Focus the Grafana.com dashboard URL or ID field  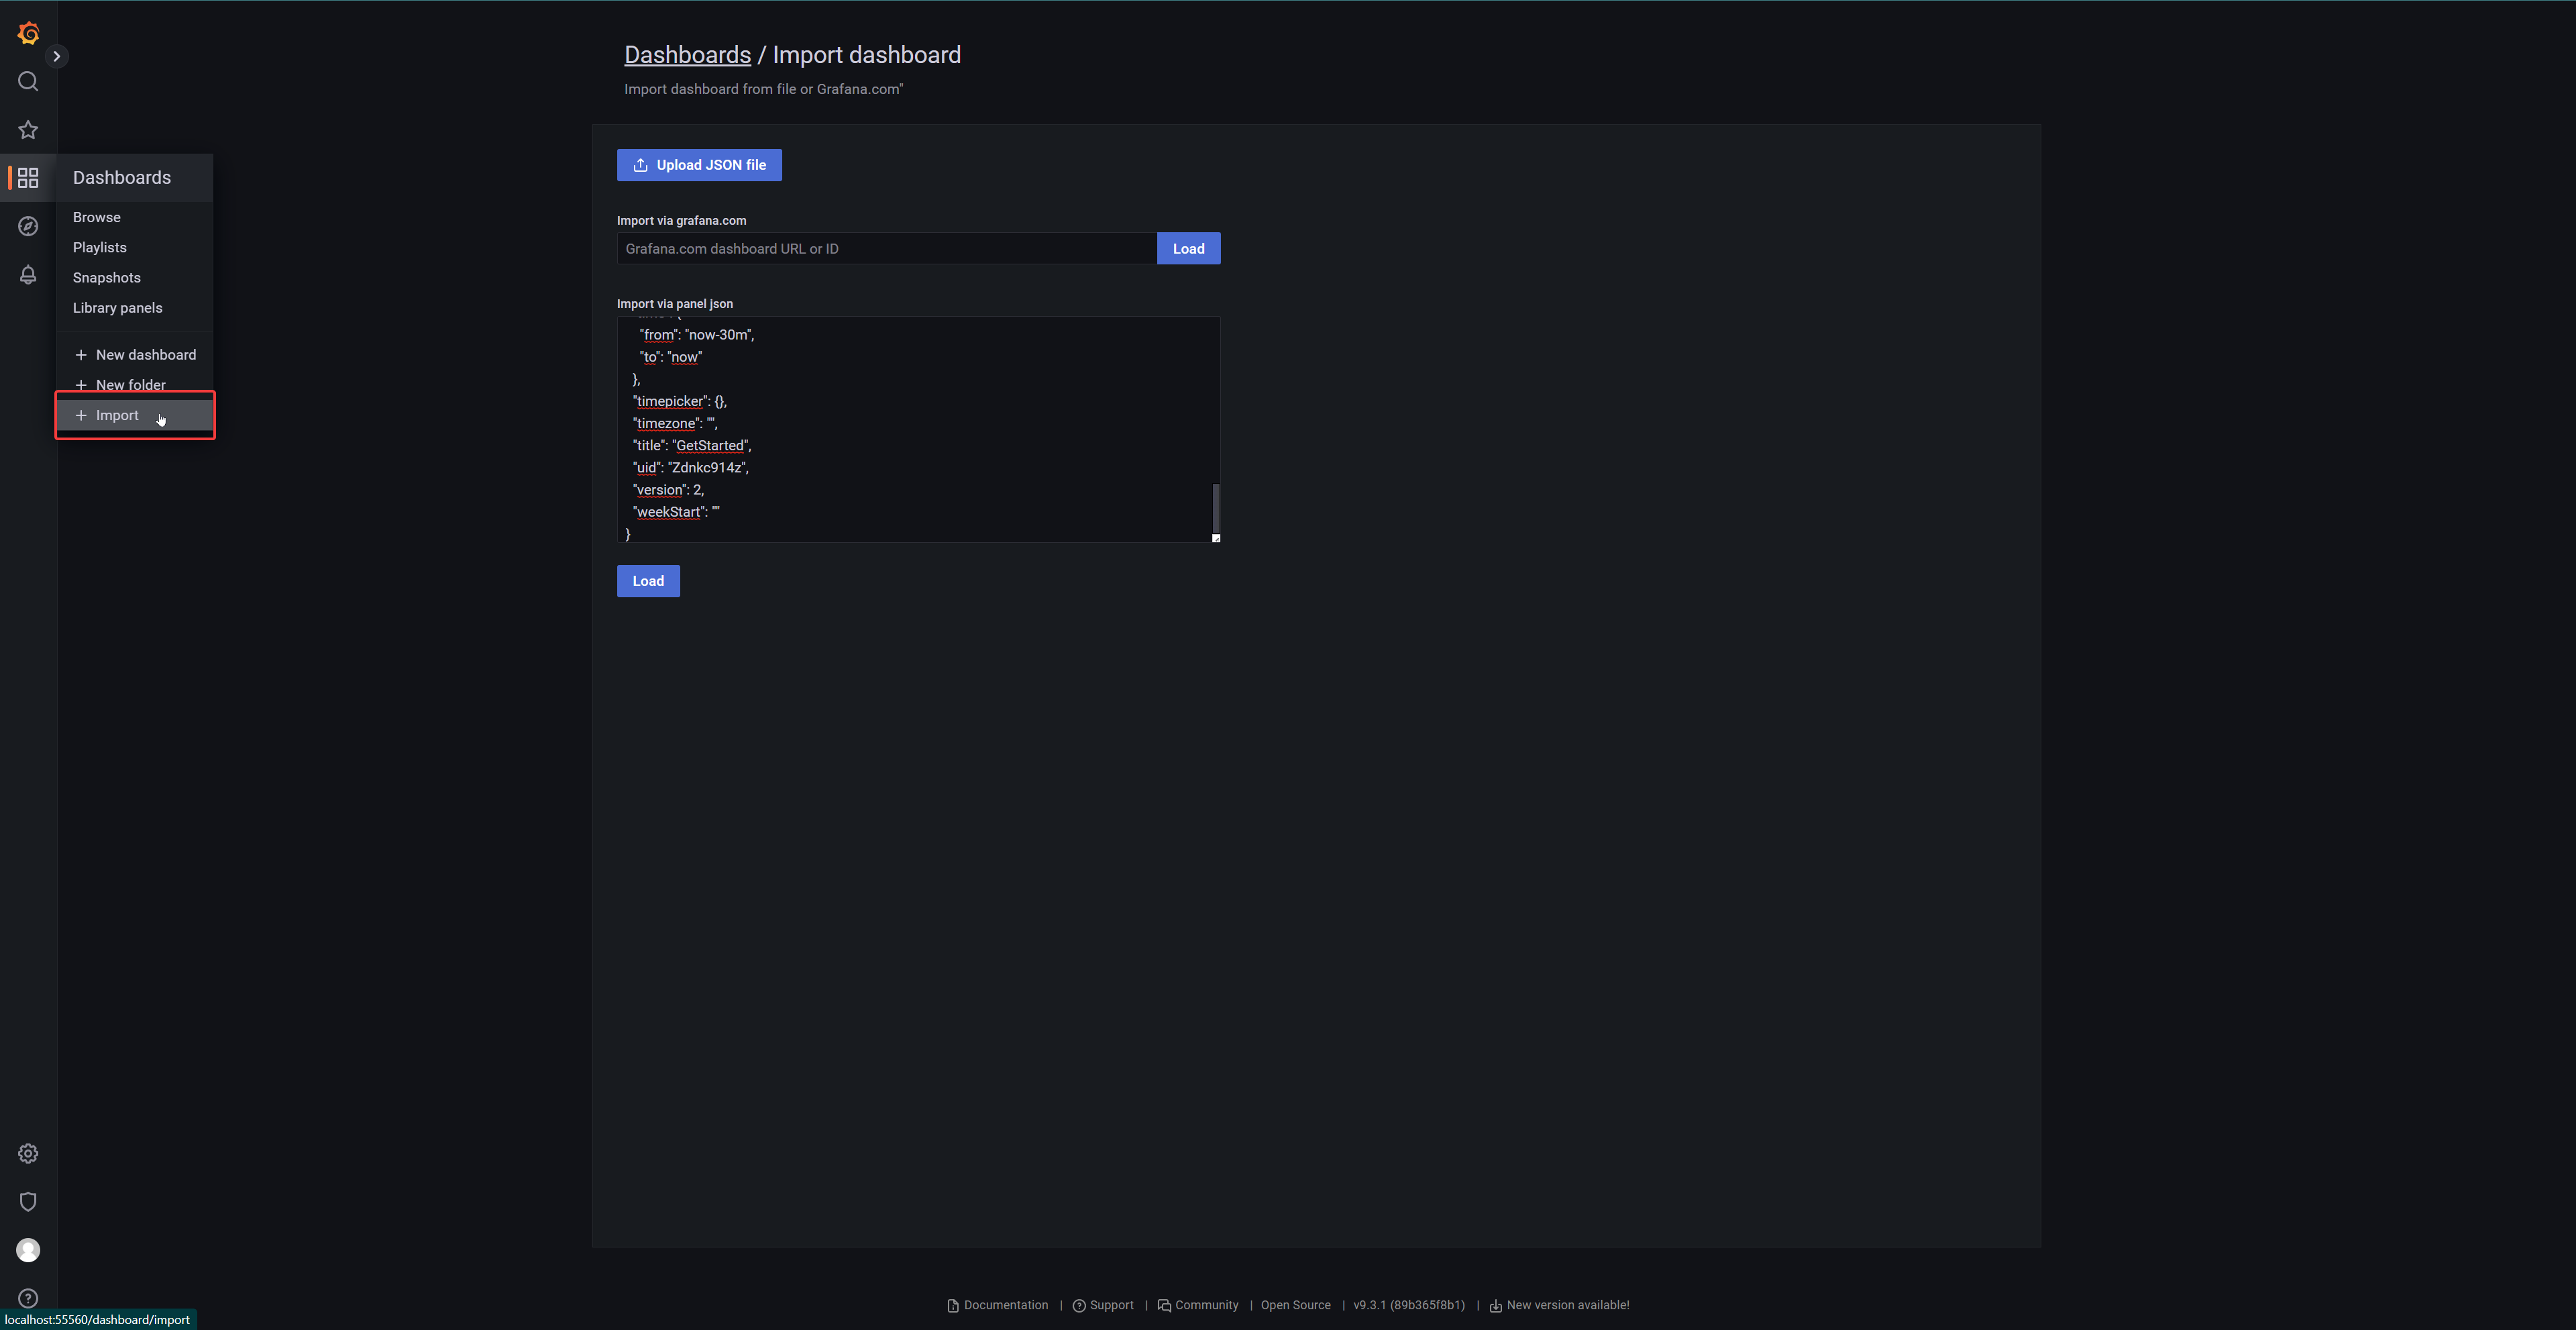pos(887,248)
